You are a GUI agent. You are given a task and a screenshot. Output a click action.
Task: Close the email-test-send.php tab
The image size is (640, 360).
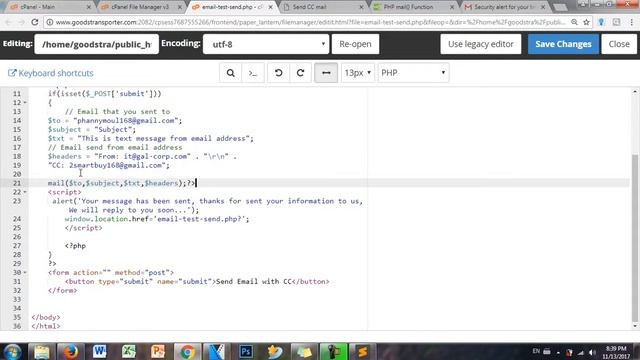(270, 7)
